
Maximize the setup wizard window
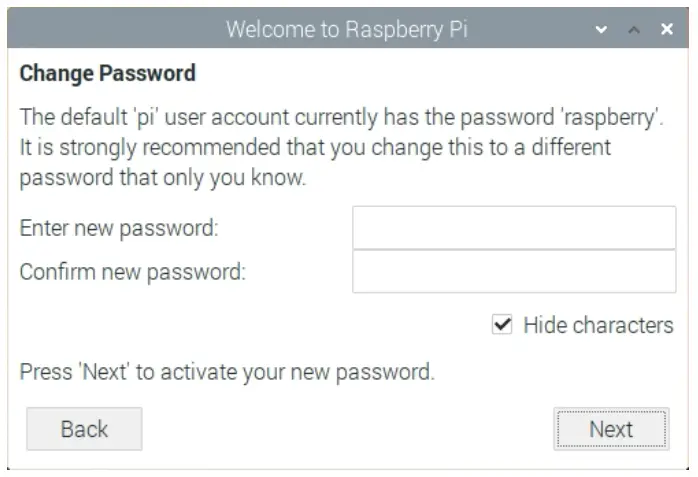pos(633,30)
